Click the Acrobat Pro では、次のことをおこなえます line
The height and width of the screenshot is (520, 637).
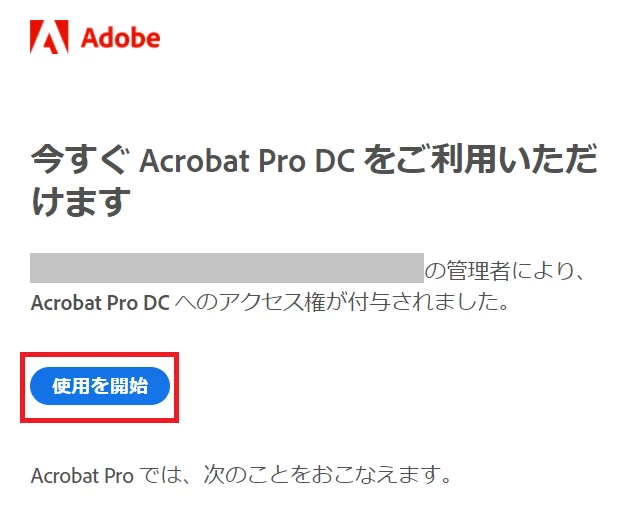241,474
